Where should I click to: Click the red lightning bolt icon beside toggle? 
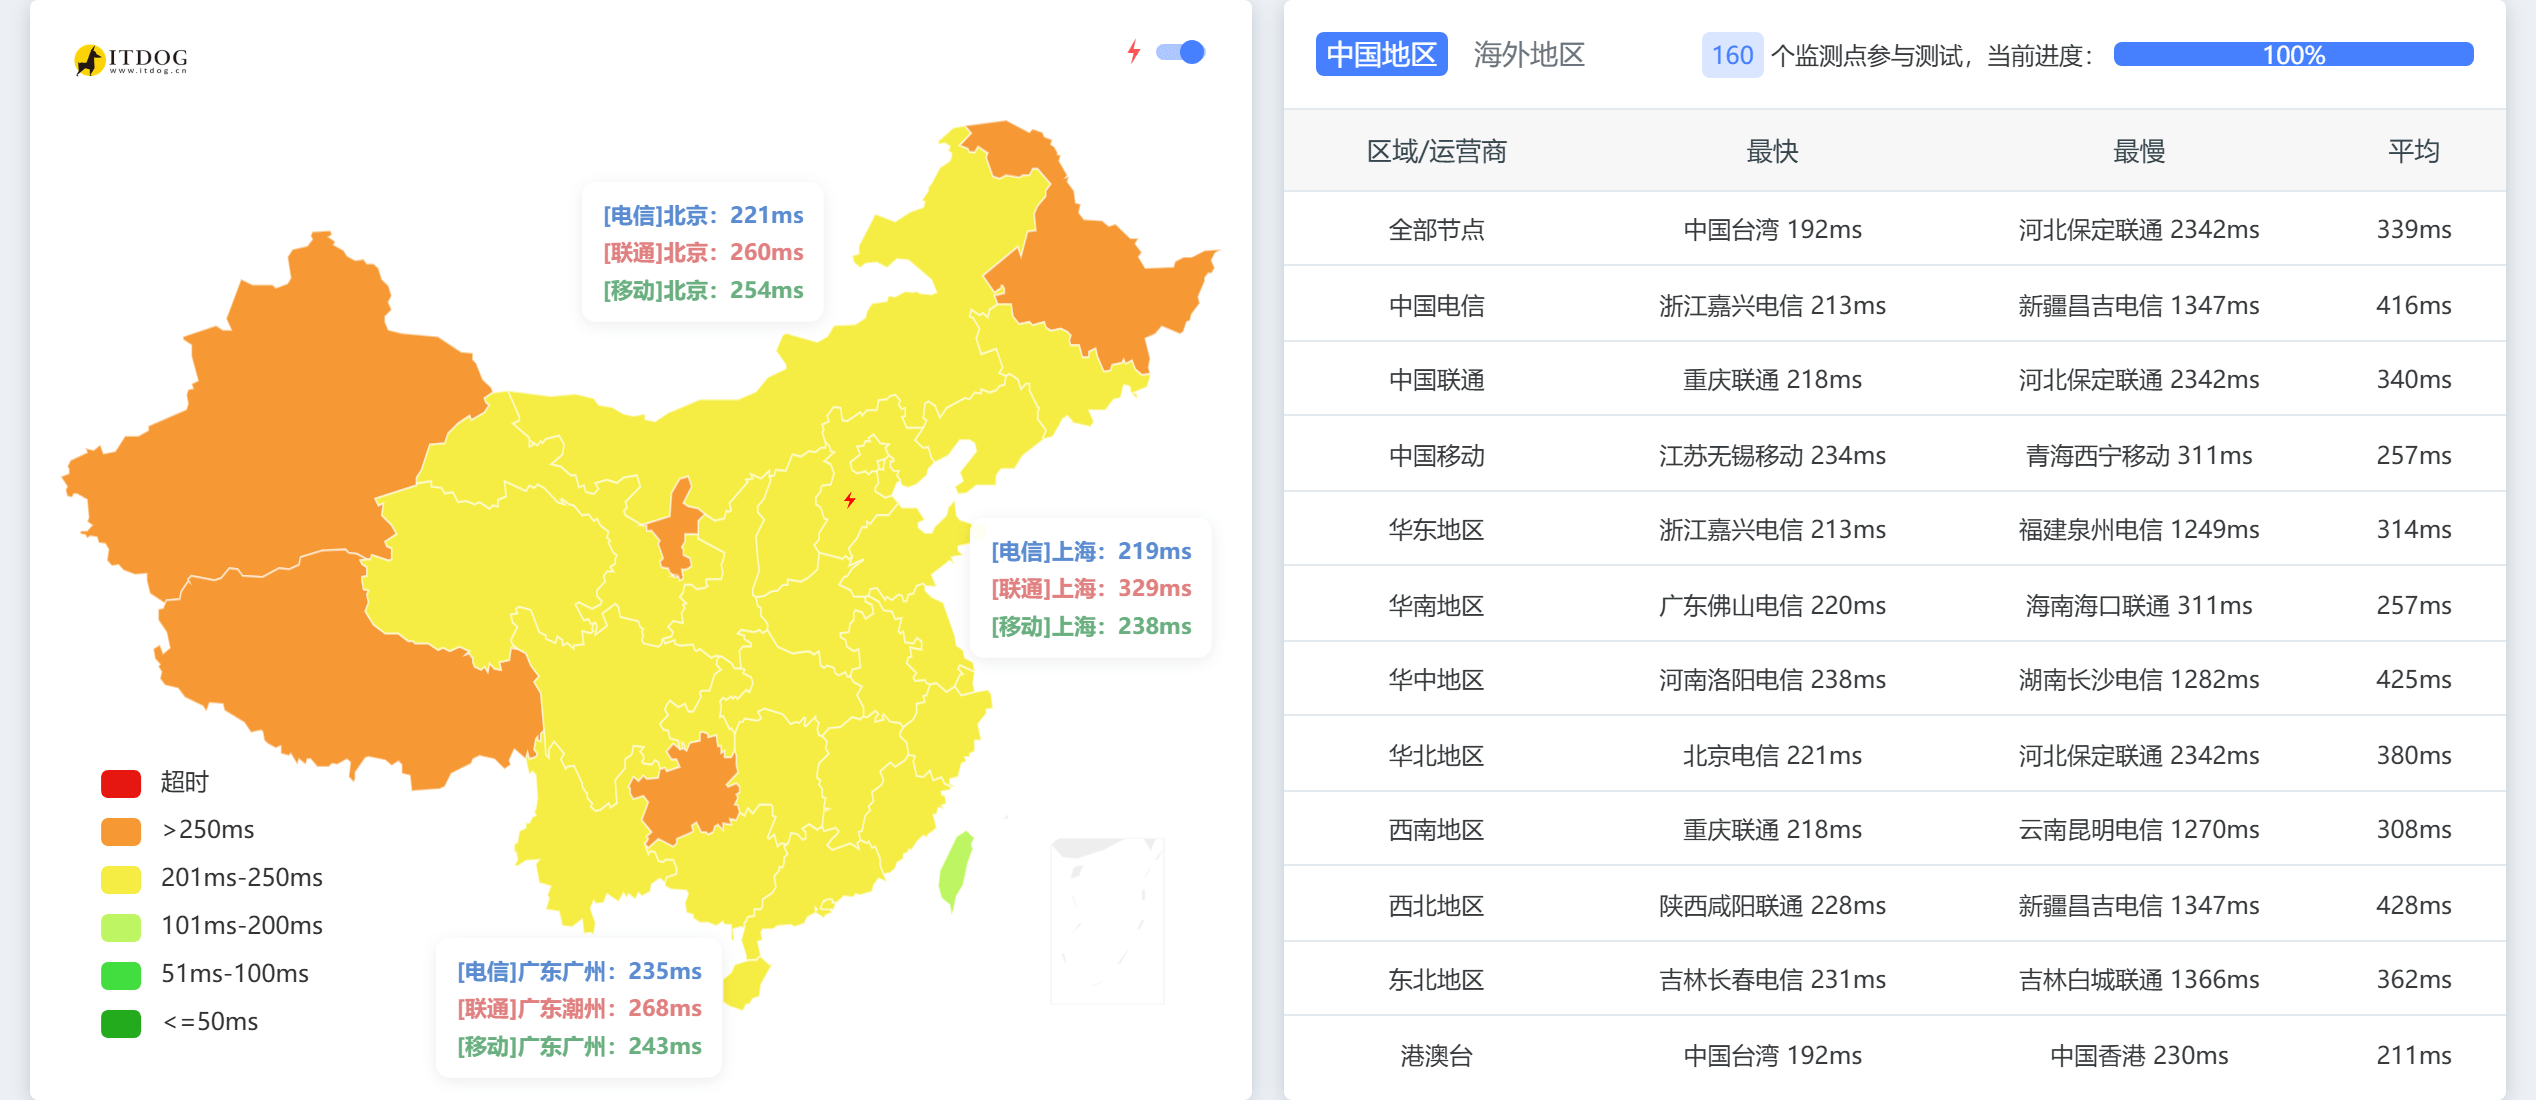coord(1133,52)
